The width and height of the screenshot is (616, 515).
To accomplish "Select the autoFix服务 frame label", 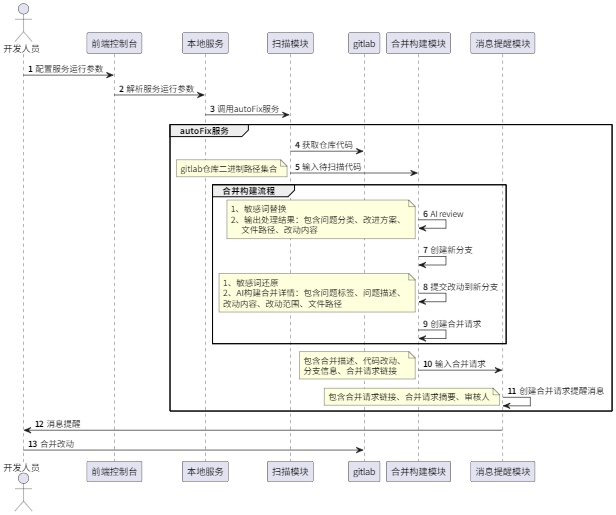I will pos(204,131).
